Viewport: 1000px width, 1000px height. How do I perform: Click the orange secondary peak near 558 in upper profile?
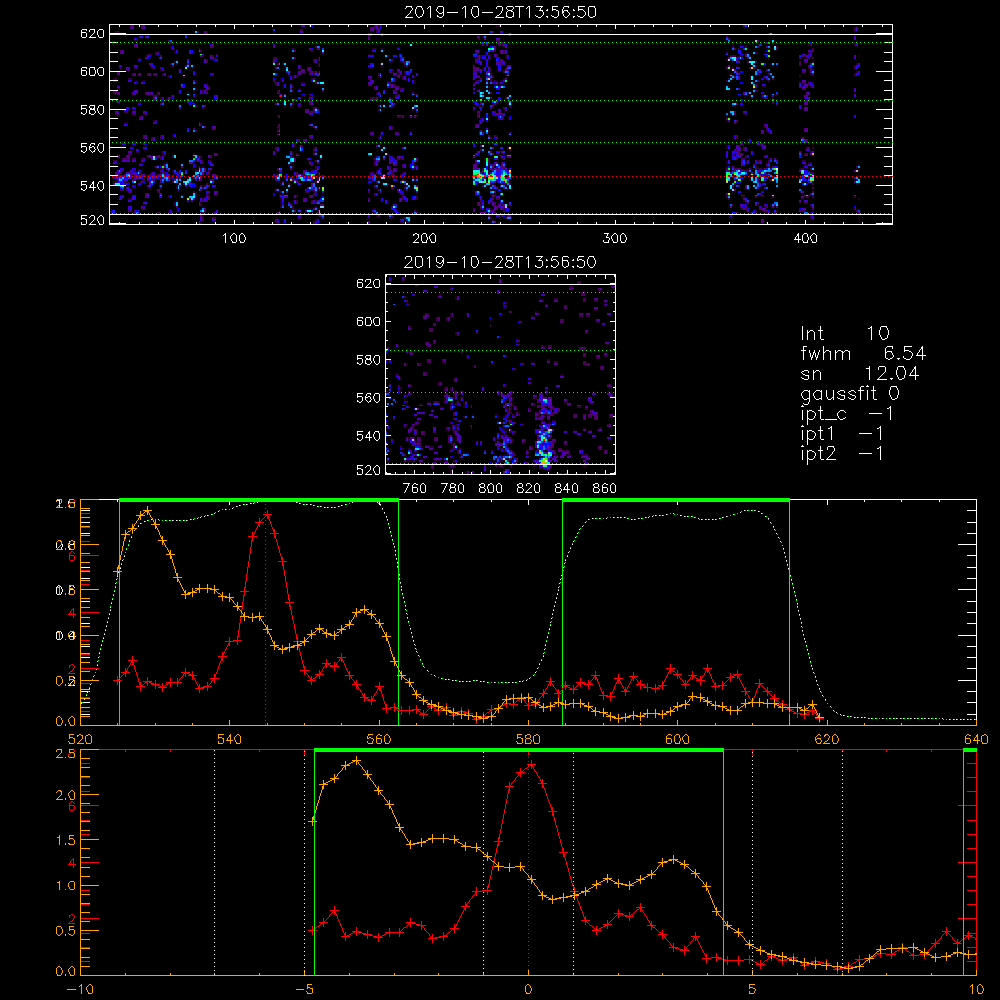click(364, 610)
